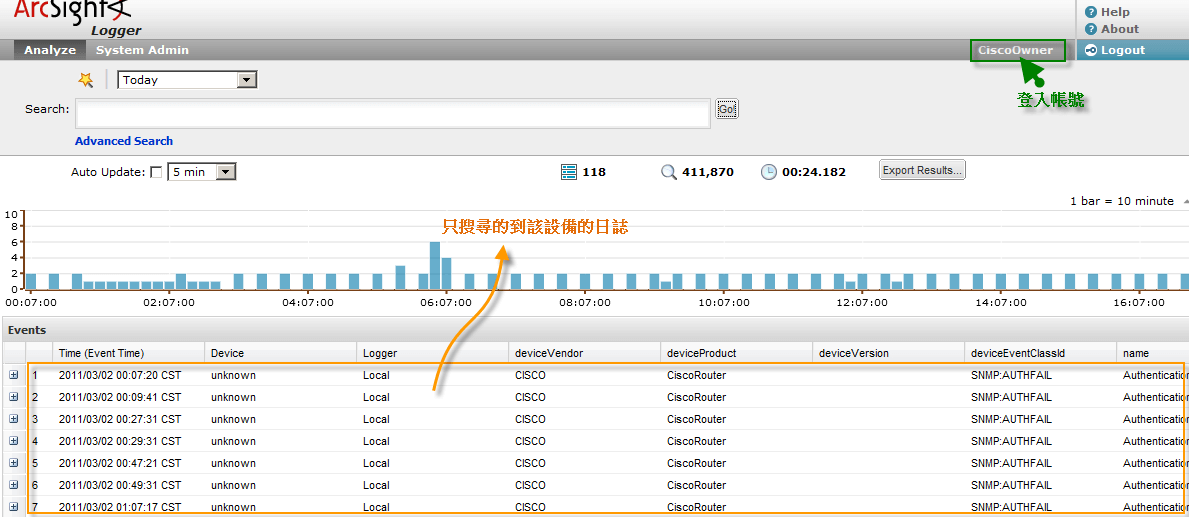Click the Help question mark icon
Screen dimensions: 1189x517
(1091, 12)
